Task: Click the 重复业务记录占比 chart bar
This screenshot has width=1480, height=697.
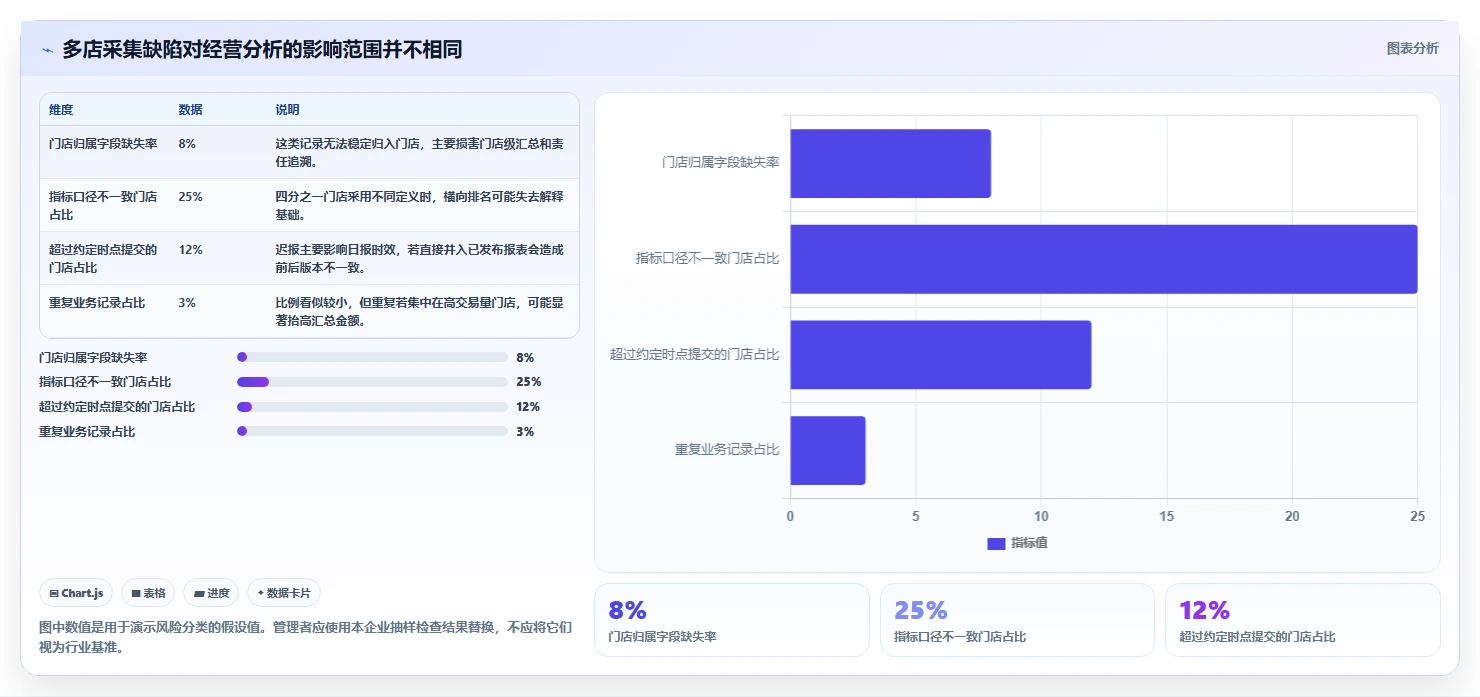Action: tap(828, 450)
